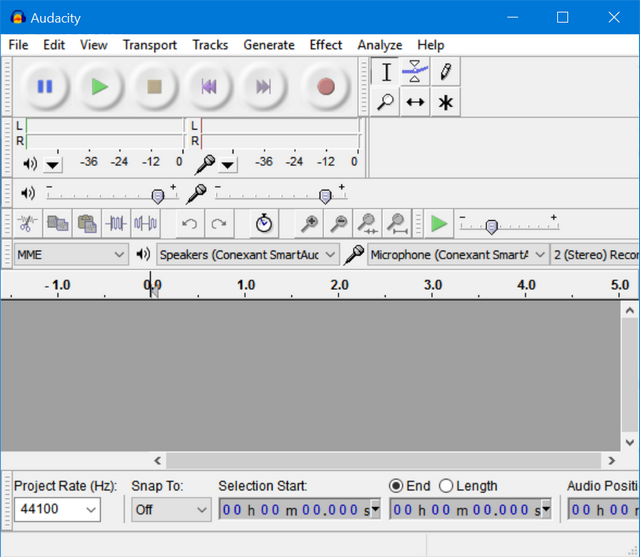Open the Analyze menu
The width and height of the screenshot is (640, 557).
(380, 45)
